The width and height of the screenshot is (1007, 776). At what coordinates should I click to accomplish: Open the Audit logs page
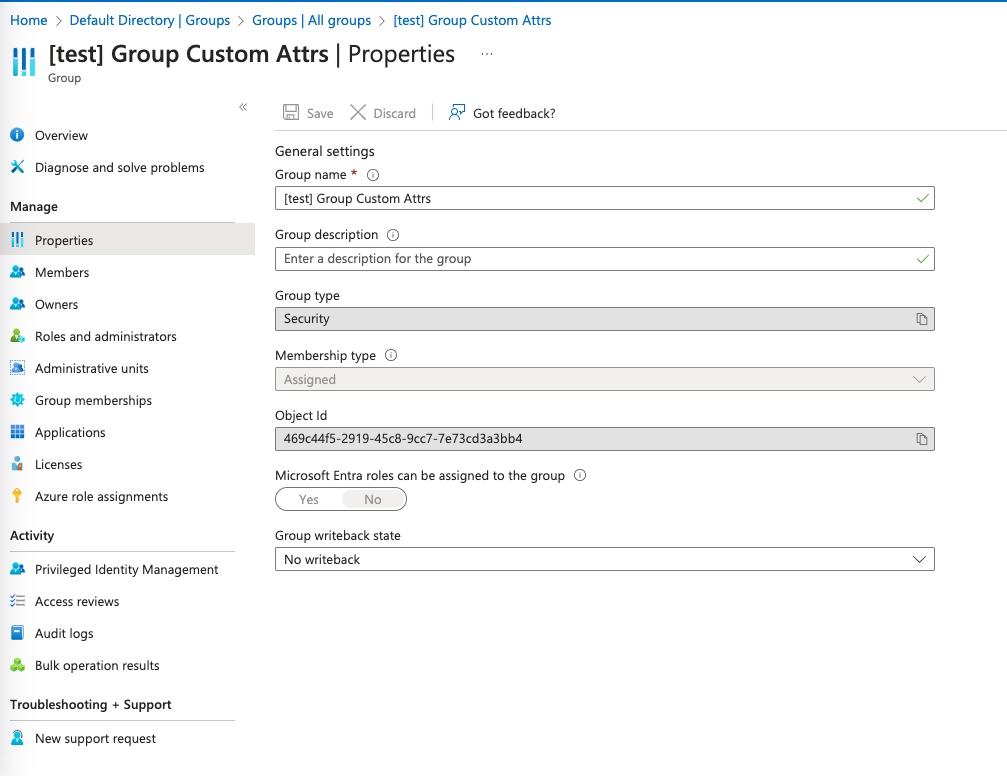[x=65, y=633]
